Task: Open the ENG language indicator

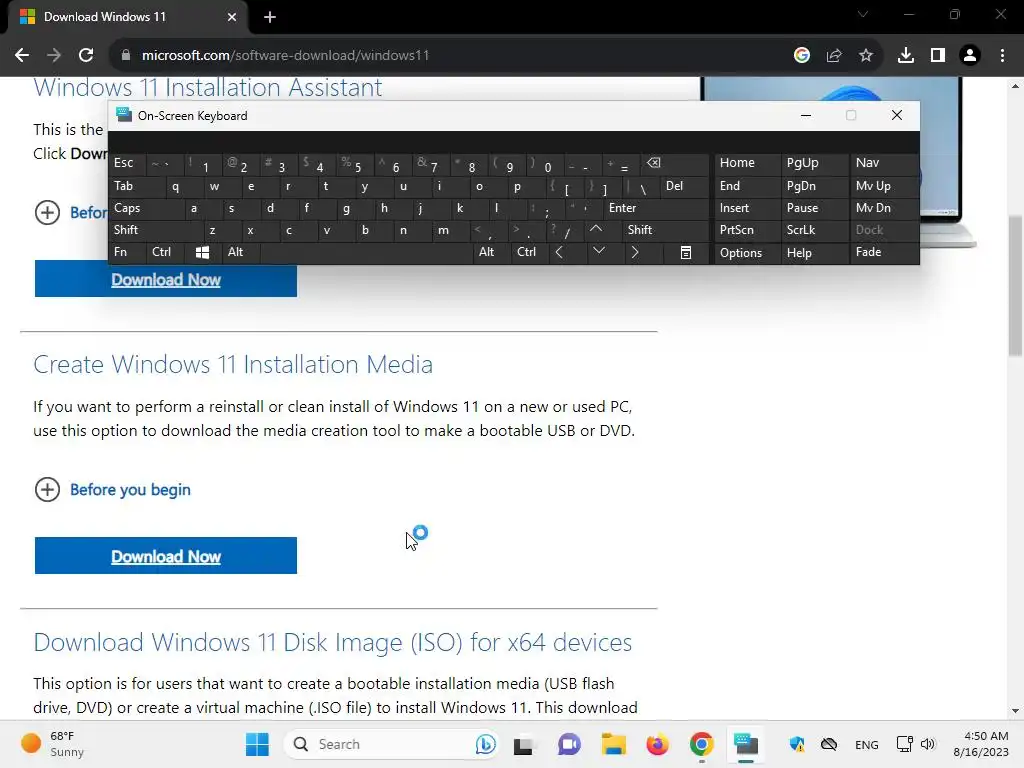Action: click(867, 744)
